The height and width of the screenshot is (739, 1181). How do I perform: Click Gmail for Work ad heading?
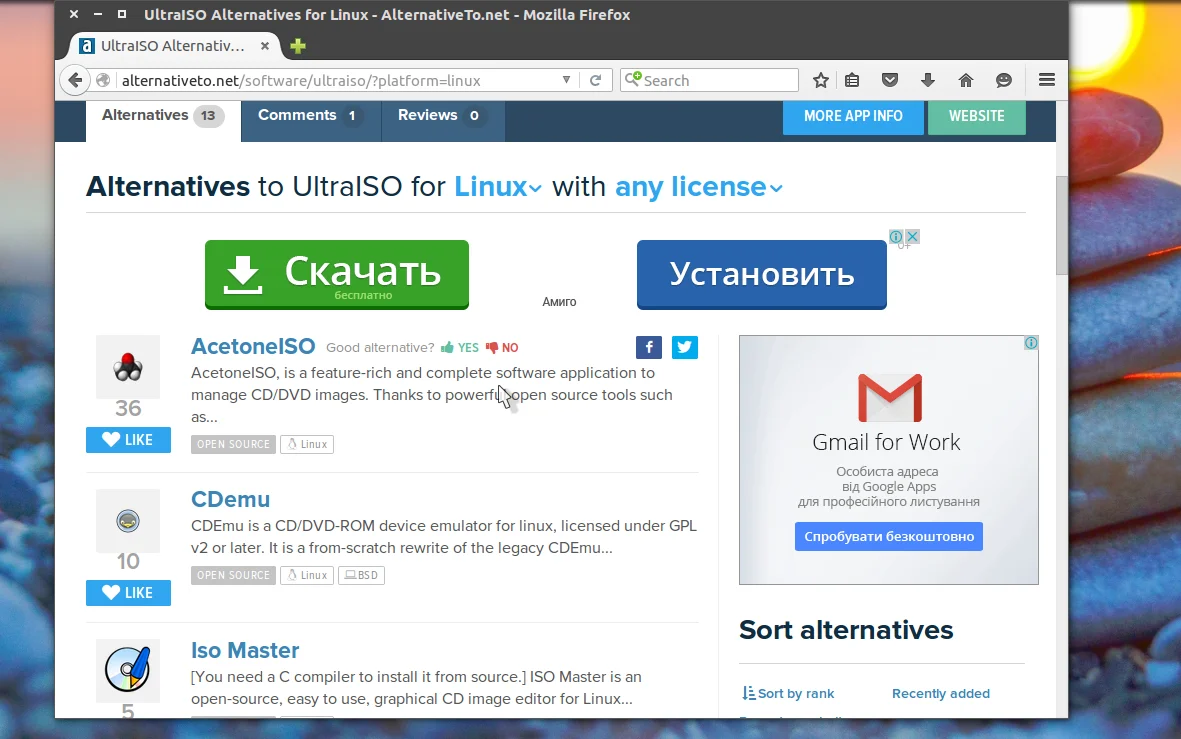[887, 442]
